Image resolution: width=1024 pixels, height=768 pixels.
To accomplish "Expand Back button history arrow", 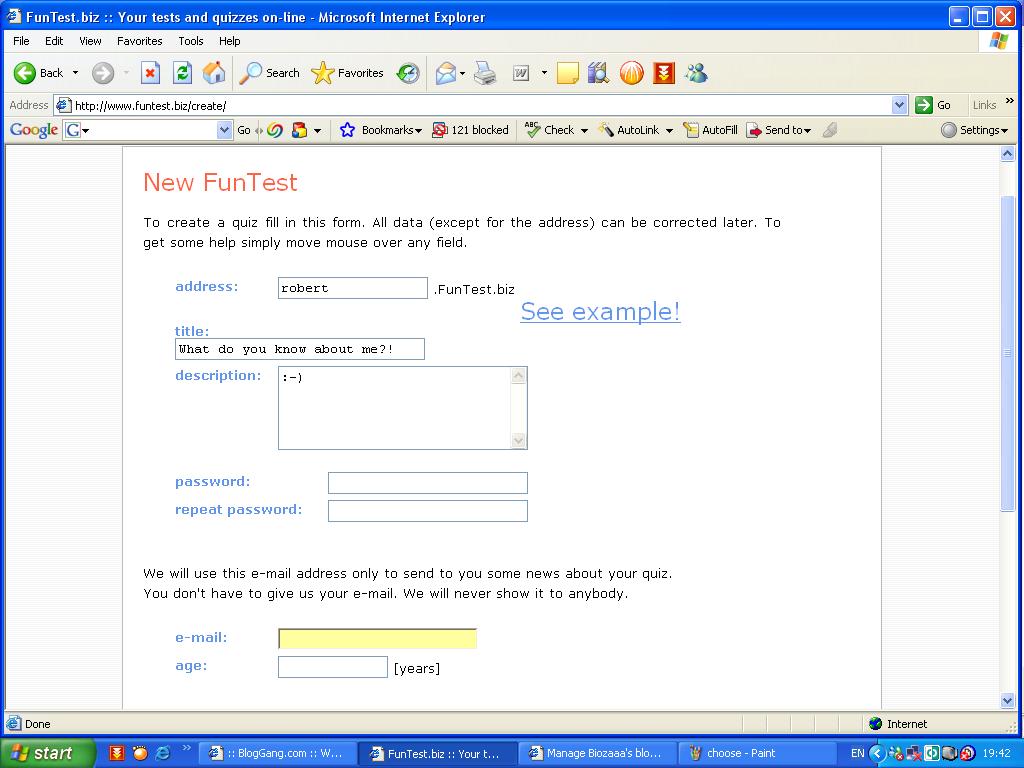I will (75, 73).
